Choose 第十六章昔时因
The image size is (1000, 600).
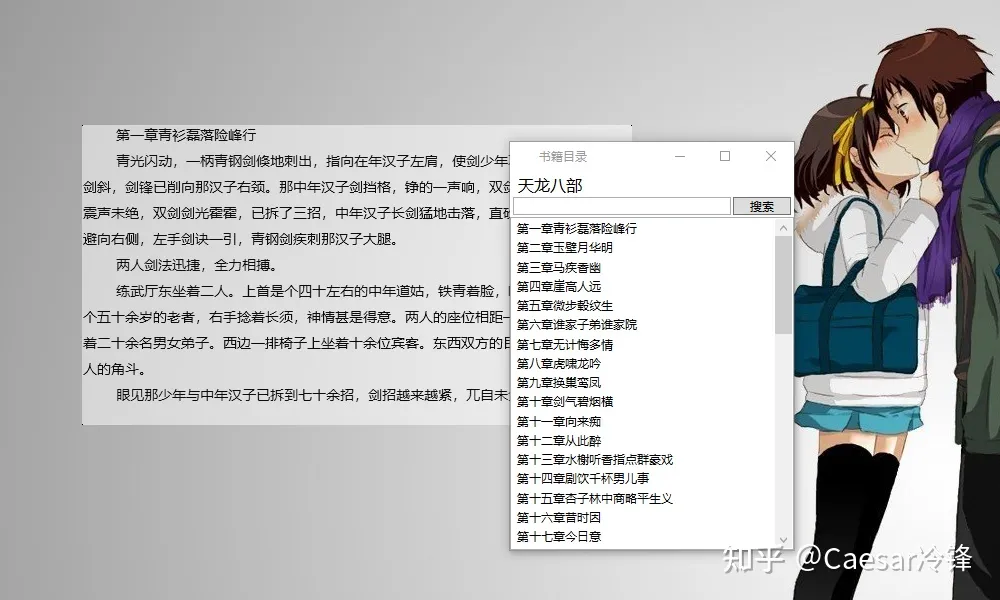pyautogui.click(x=559, y=518)
